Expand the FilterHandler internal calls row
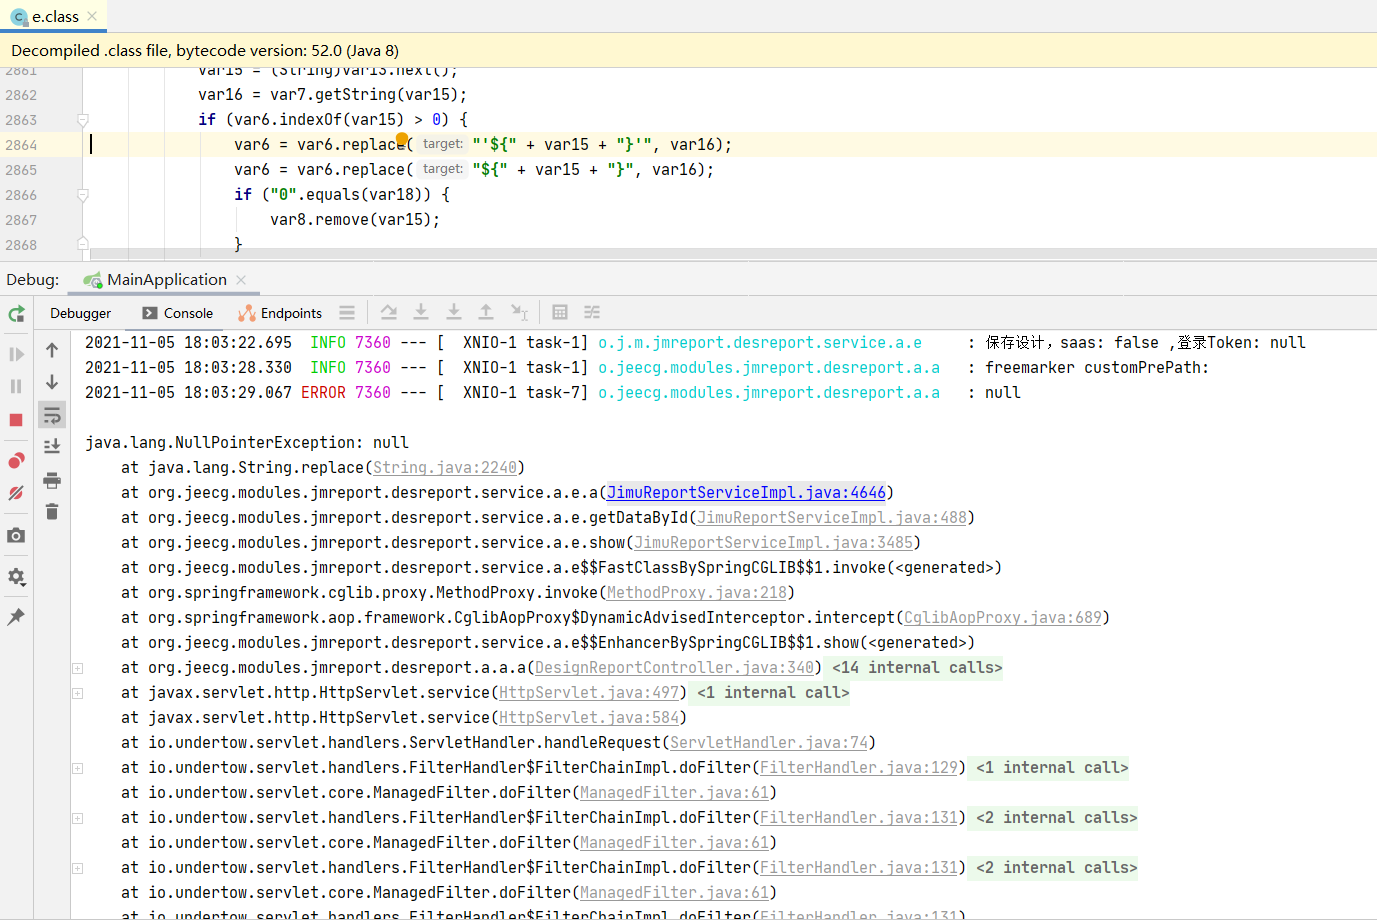Screen dimensions: 1377x920 coord(77,767)
